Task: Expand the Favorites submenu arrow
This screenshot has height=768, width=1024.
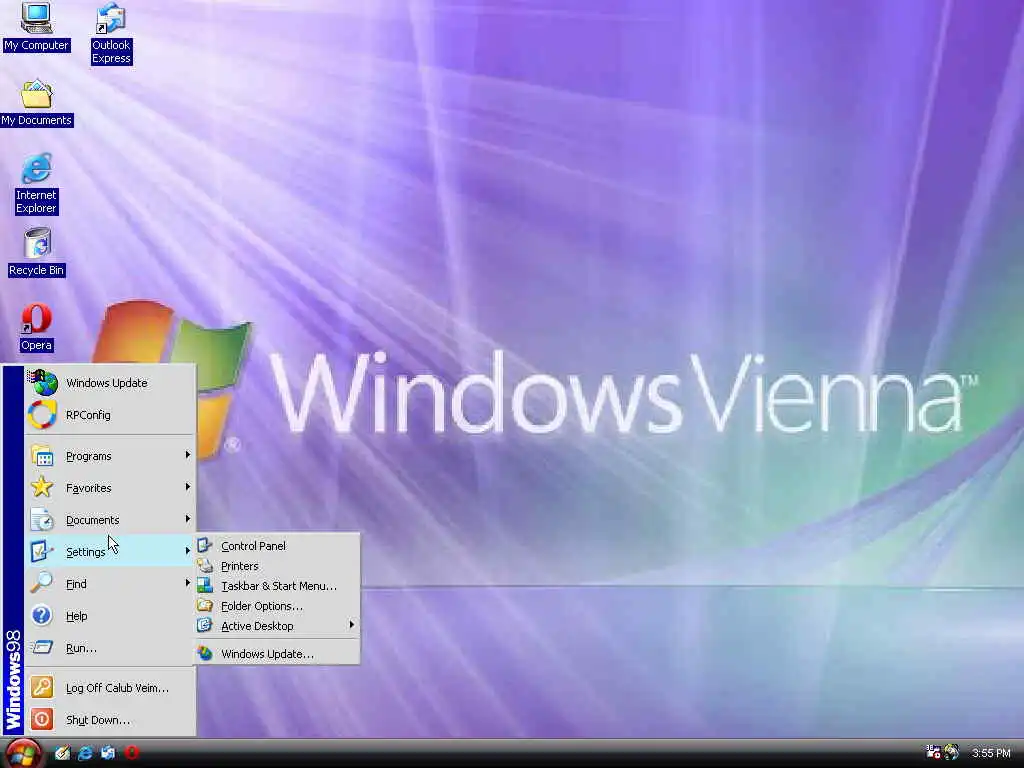Action: pos(187,487)
